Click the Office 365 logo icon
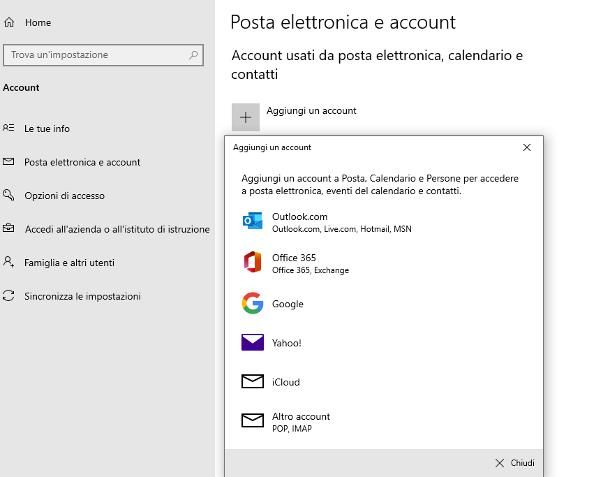Image resolution: width=610 pixels, height=477 pixels. (252, 262)
